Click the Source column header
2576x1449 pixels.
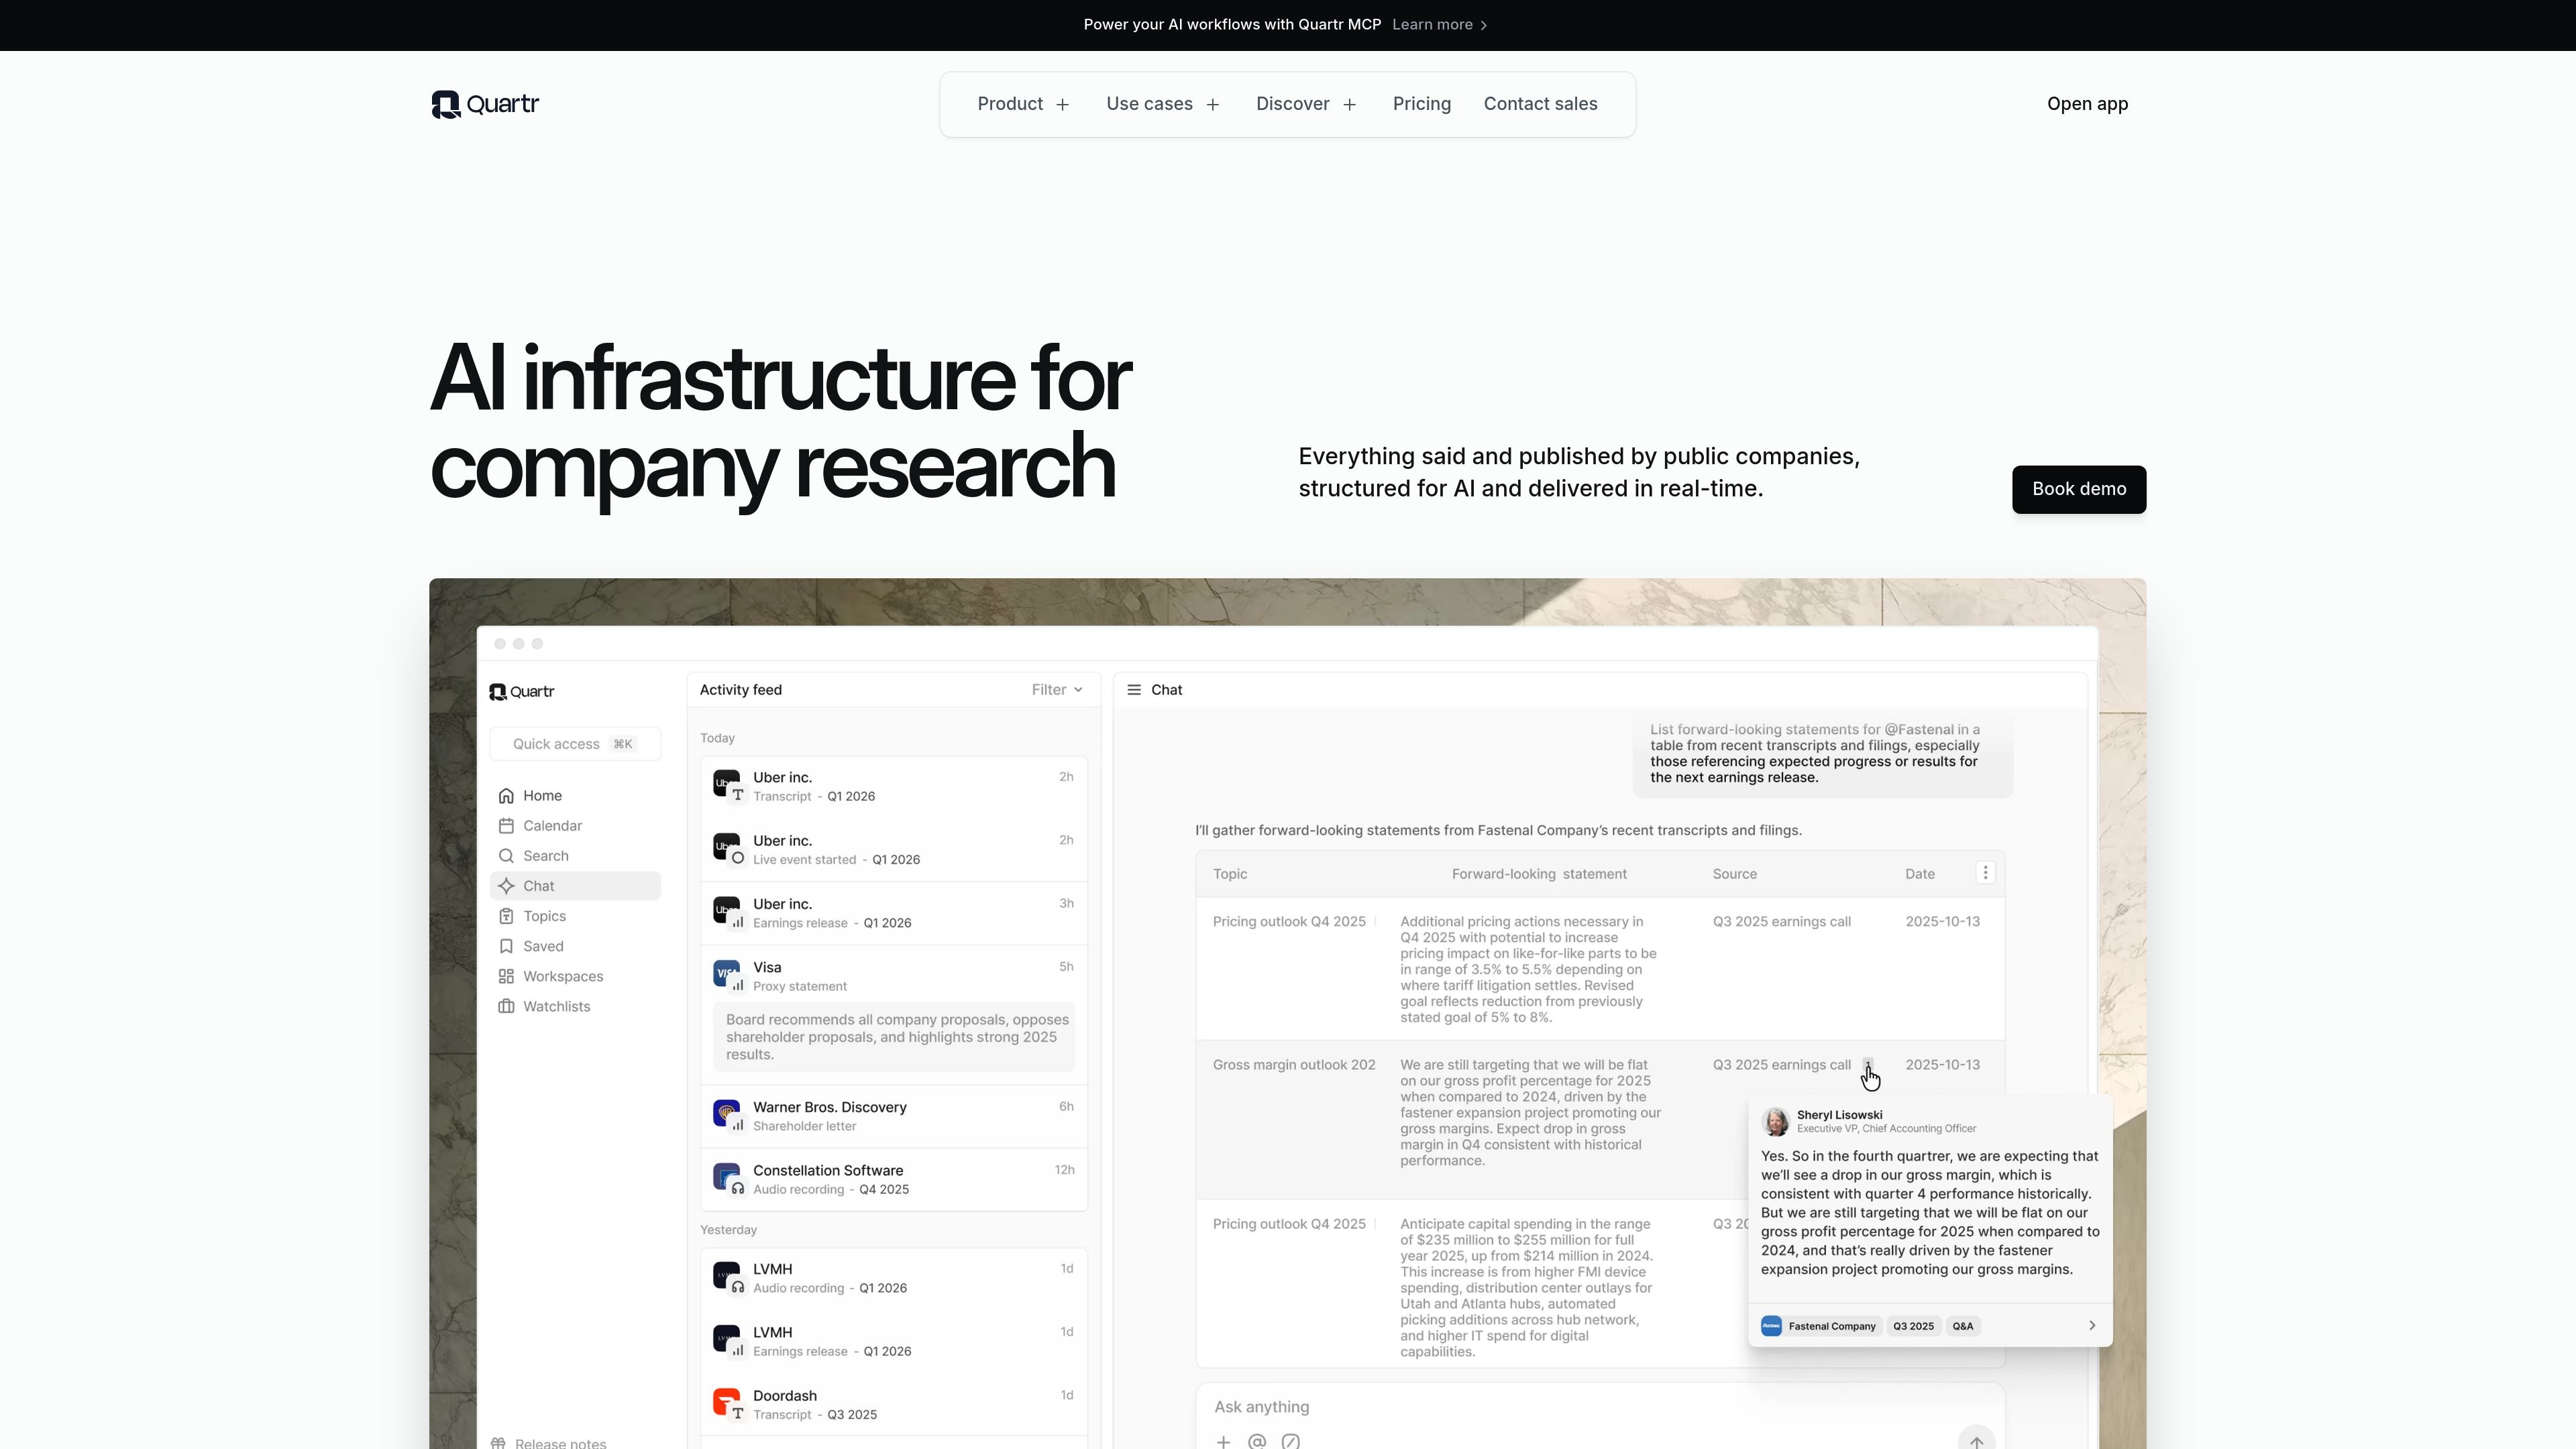tap(1735, 874)
